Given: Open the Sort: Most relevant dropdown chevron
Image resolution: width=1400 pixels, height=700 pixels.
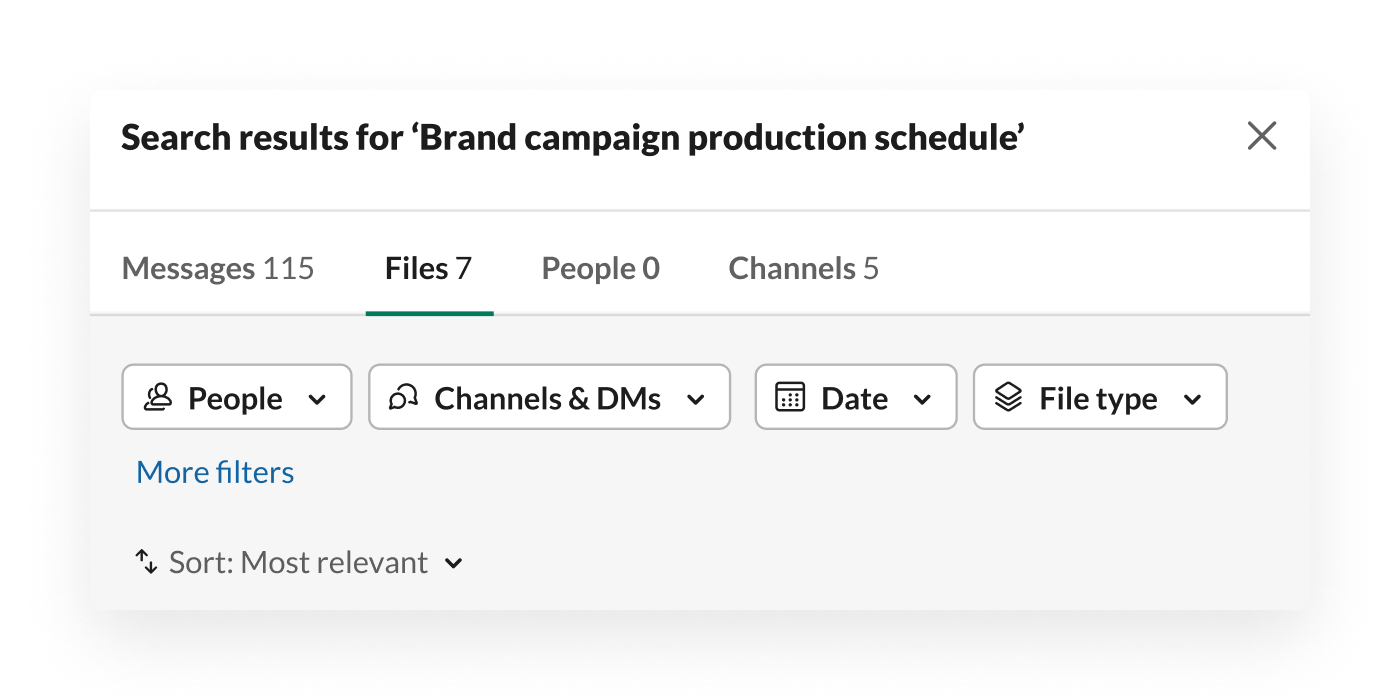Looking at the screenshot, I should [x=454, y=563].
